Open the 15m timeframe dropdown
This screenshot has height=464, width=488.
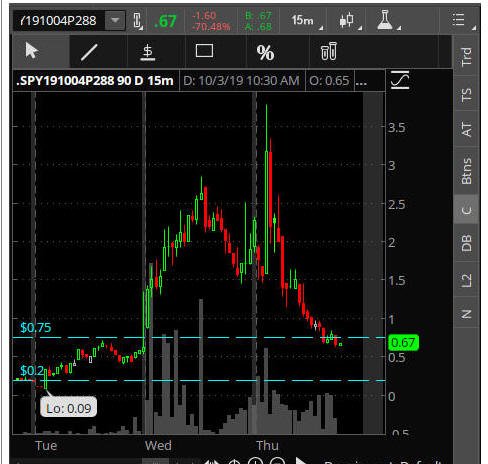click(302, 20)
